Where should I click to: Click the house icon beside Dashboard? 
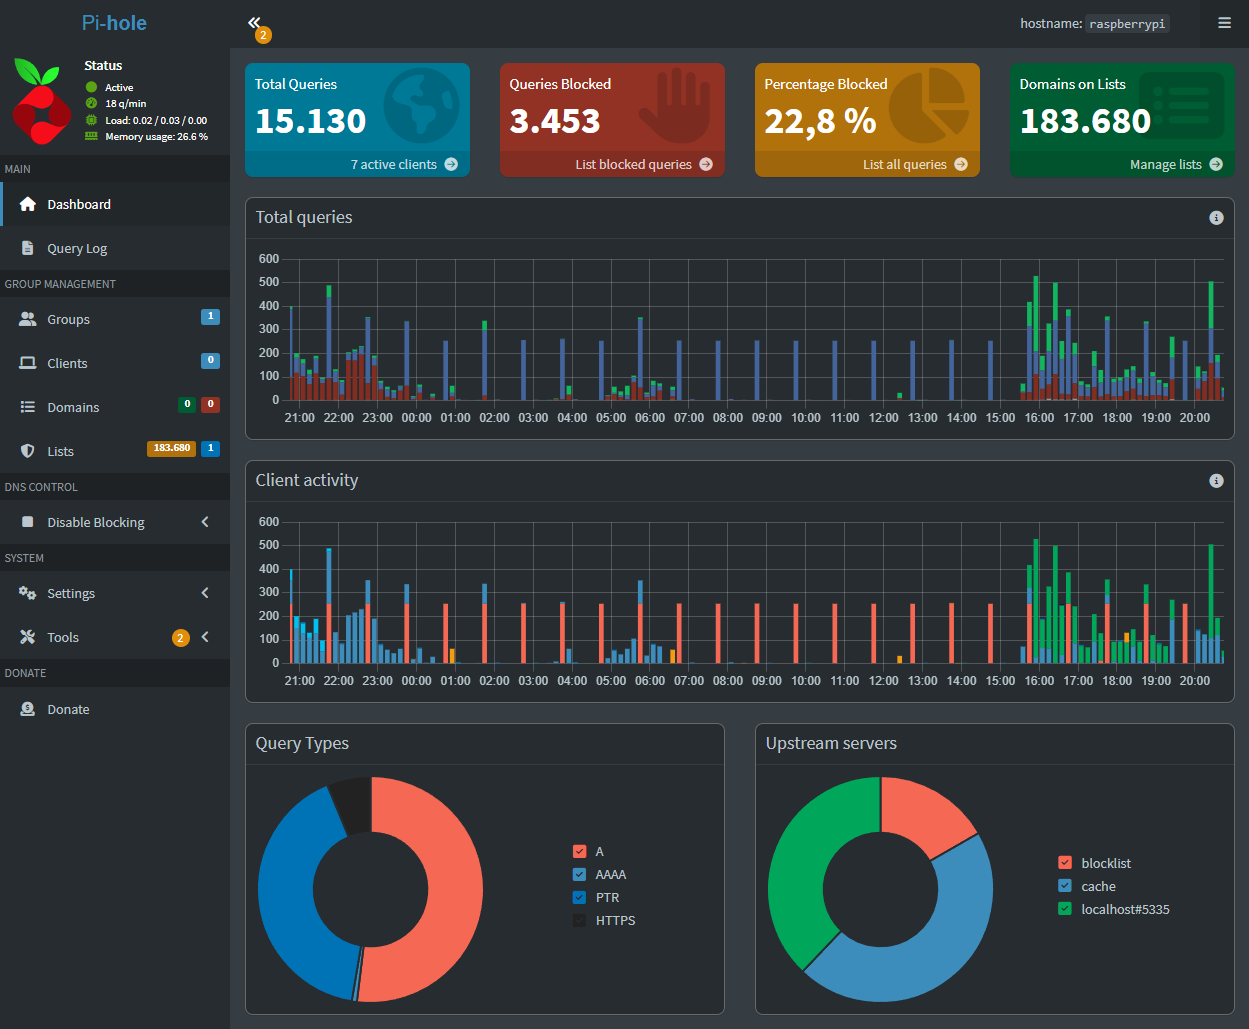coord(28,204)
